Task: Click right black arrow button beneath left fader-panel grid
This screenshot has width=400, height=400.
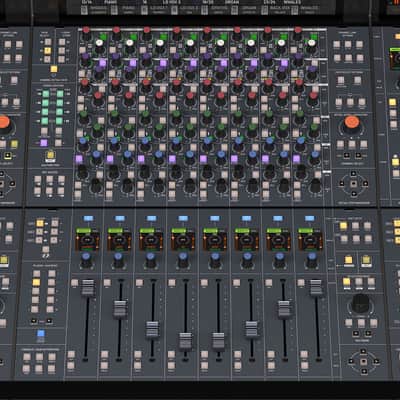Action: click(x=49, y=321)
